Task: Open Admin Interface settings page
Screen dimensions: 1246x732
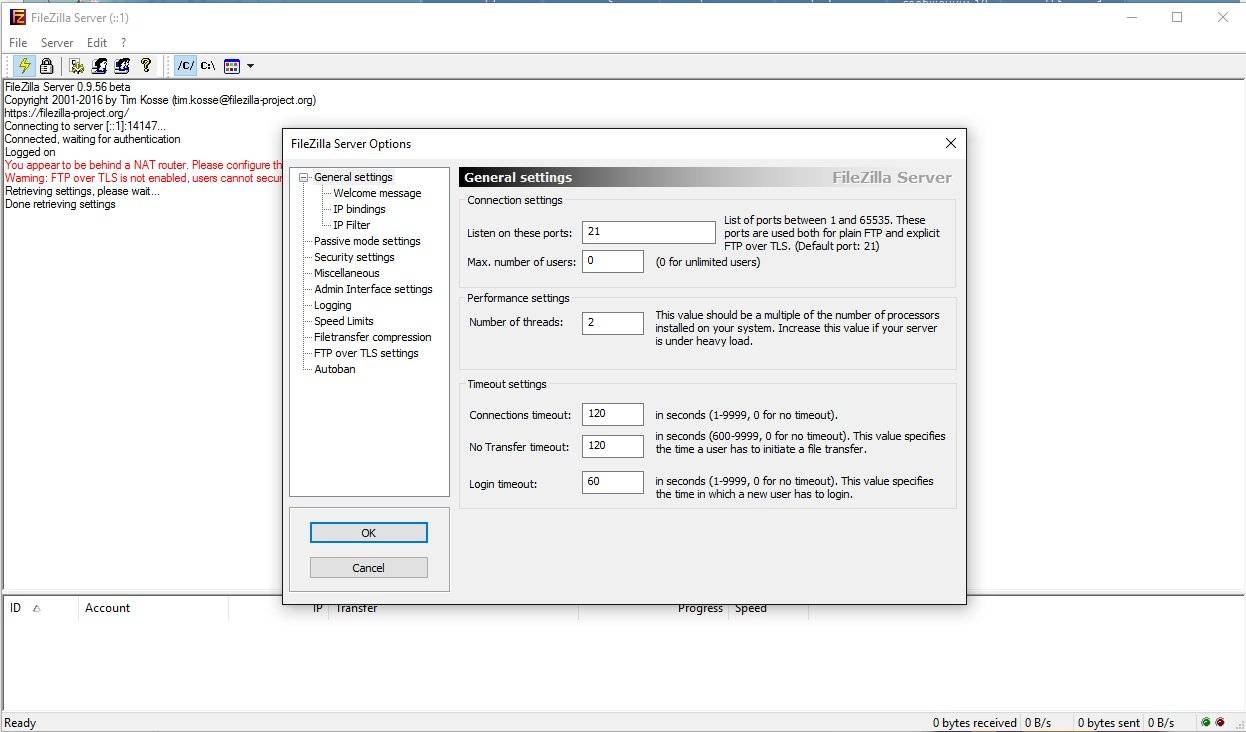Action: point(373,289)
